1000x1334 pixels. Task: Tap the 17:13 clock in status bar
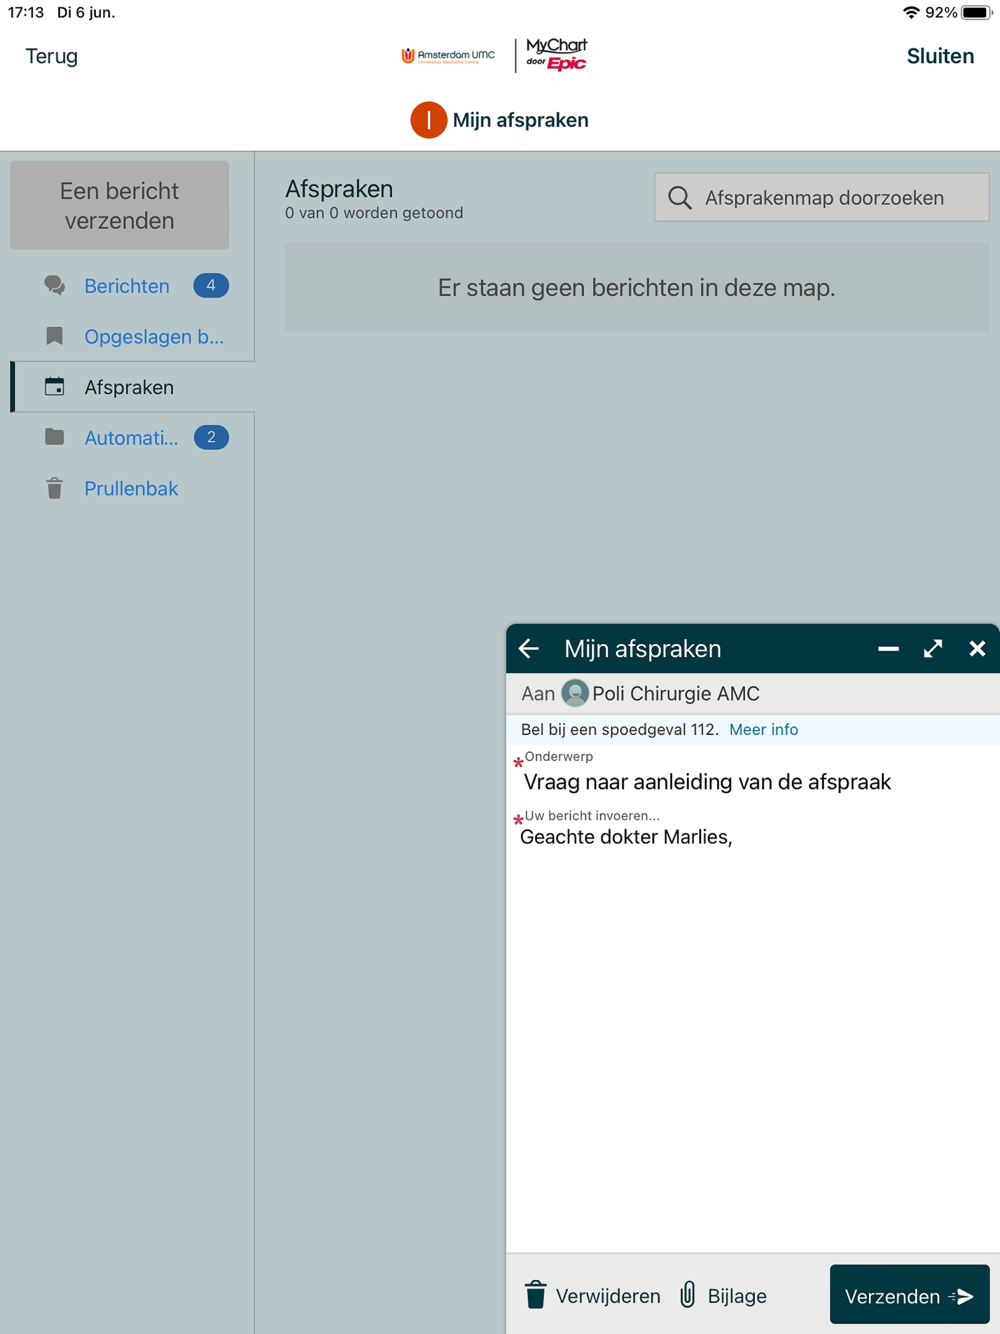coord(26,13)
